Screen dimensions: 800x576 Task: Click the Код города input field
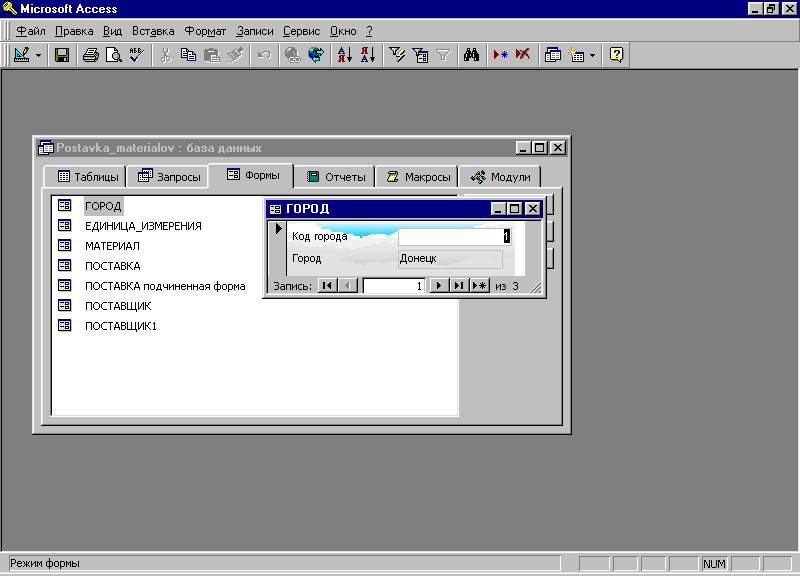[455, 236]
